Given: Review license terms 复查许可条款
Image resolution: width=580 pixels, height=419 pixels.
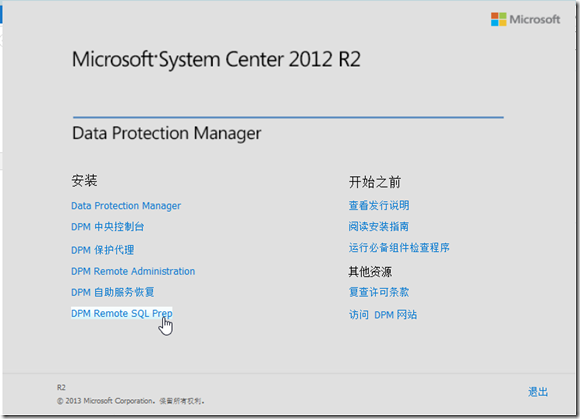Looking at the screenshot, I should (379, 292).
